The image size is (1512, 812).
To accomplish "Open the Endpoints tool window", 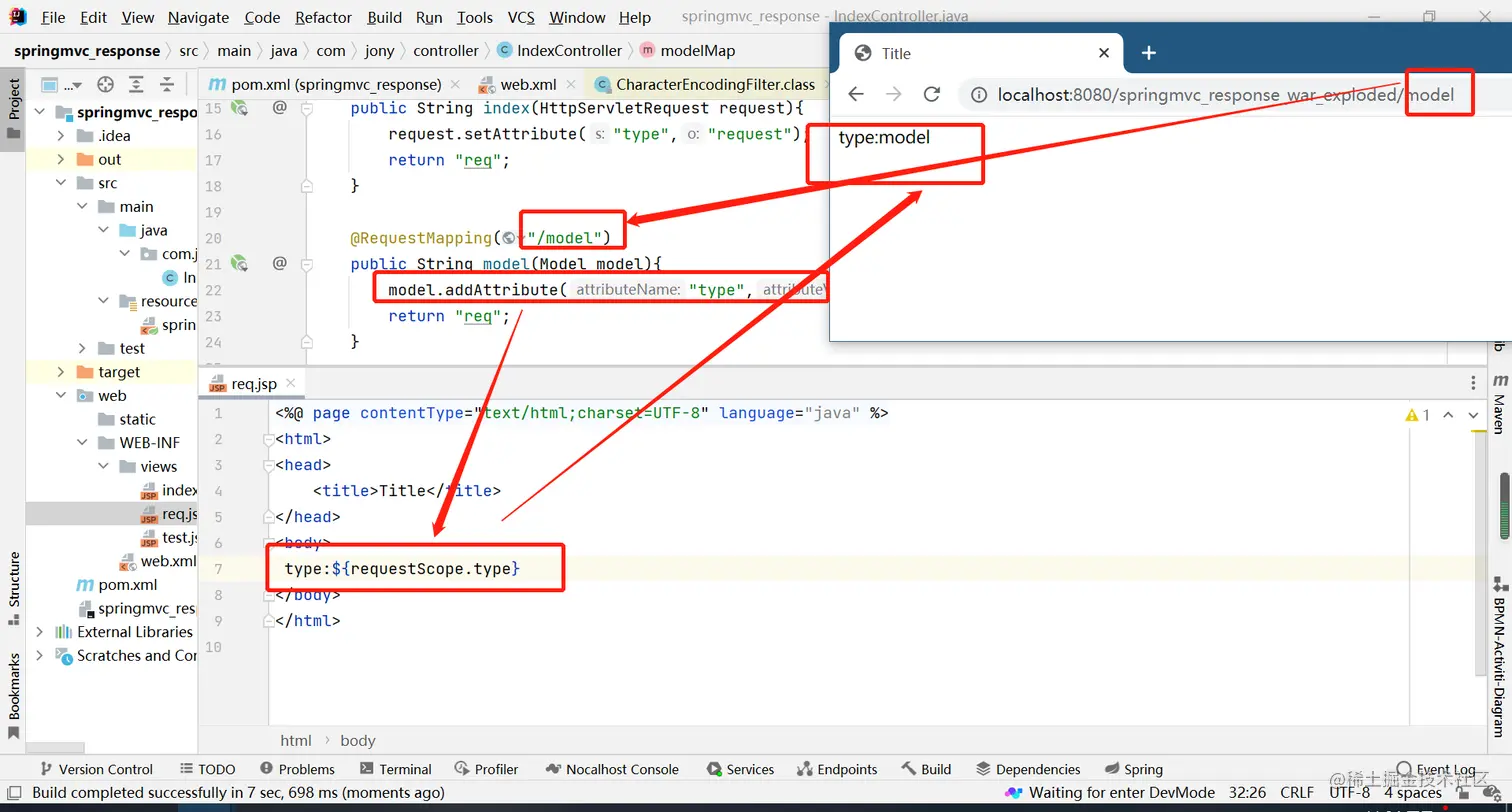I will click(x=837, y=769).
